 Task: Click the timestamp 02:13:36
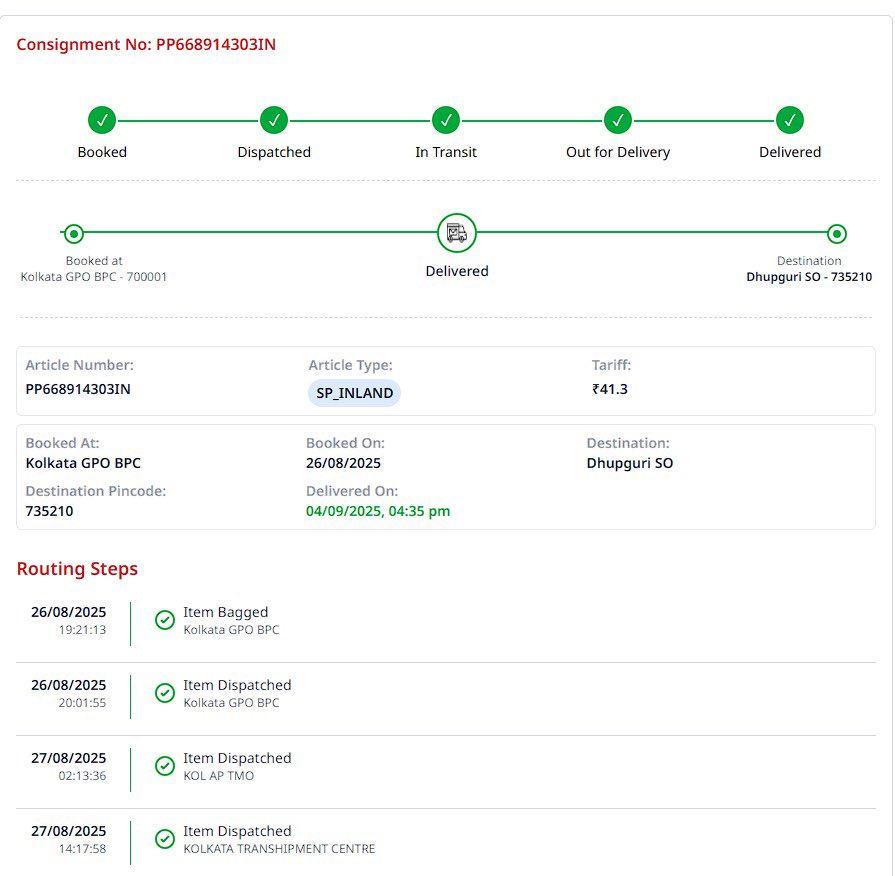(x=82, y=776)
